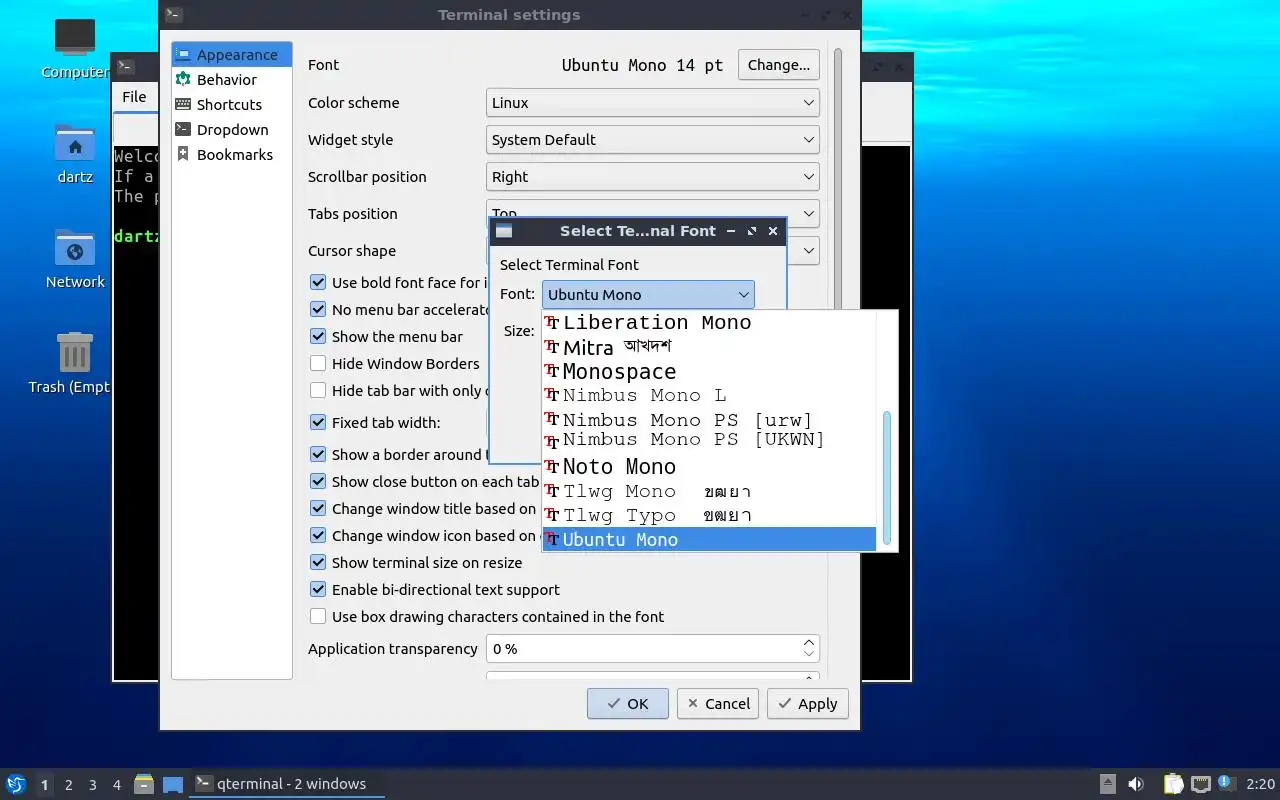
Task: Enable Hide tab bar with only one tab
Action: (x=318, y=391)
